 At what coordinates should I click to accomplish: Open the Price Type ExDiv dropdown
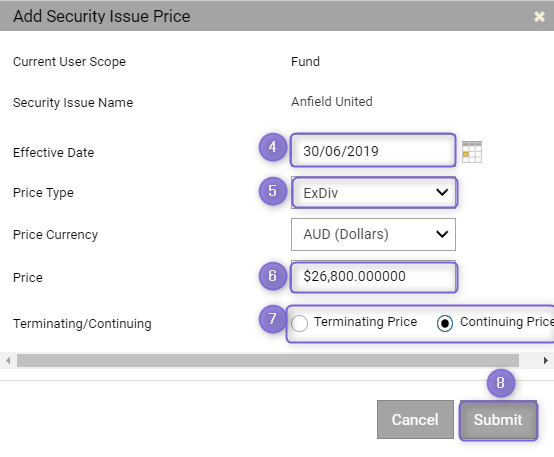(373, 193)
